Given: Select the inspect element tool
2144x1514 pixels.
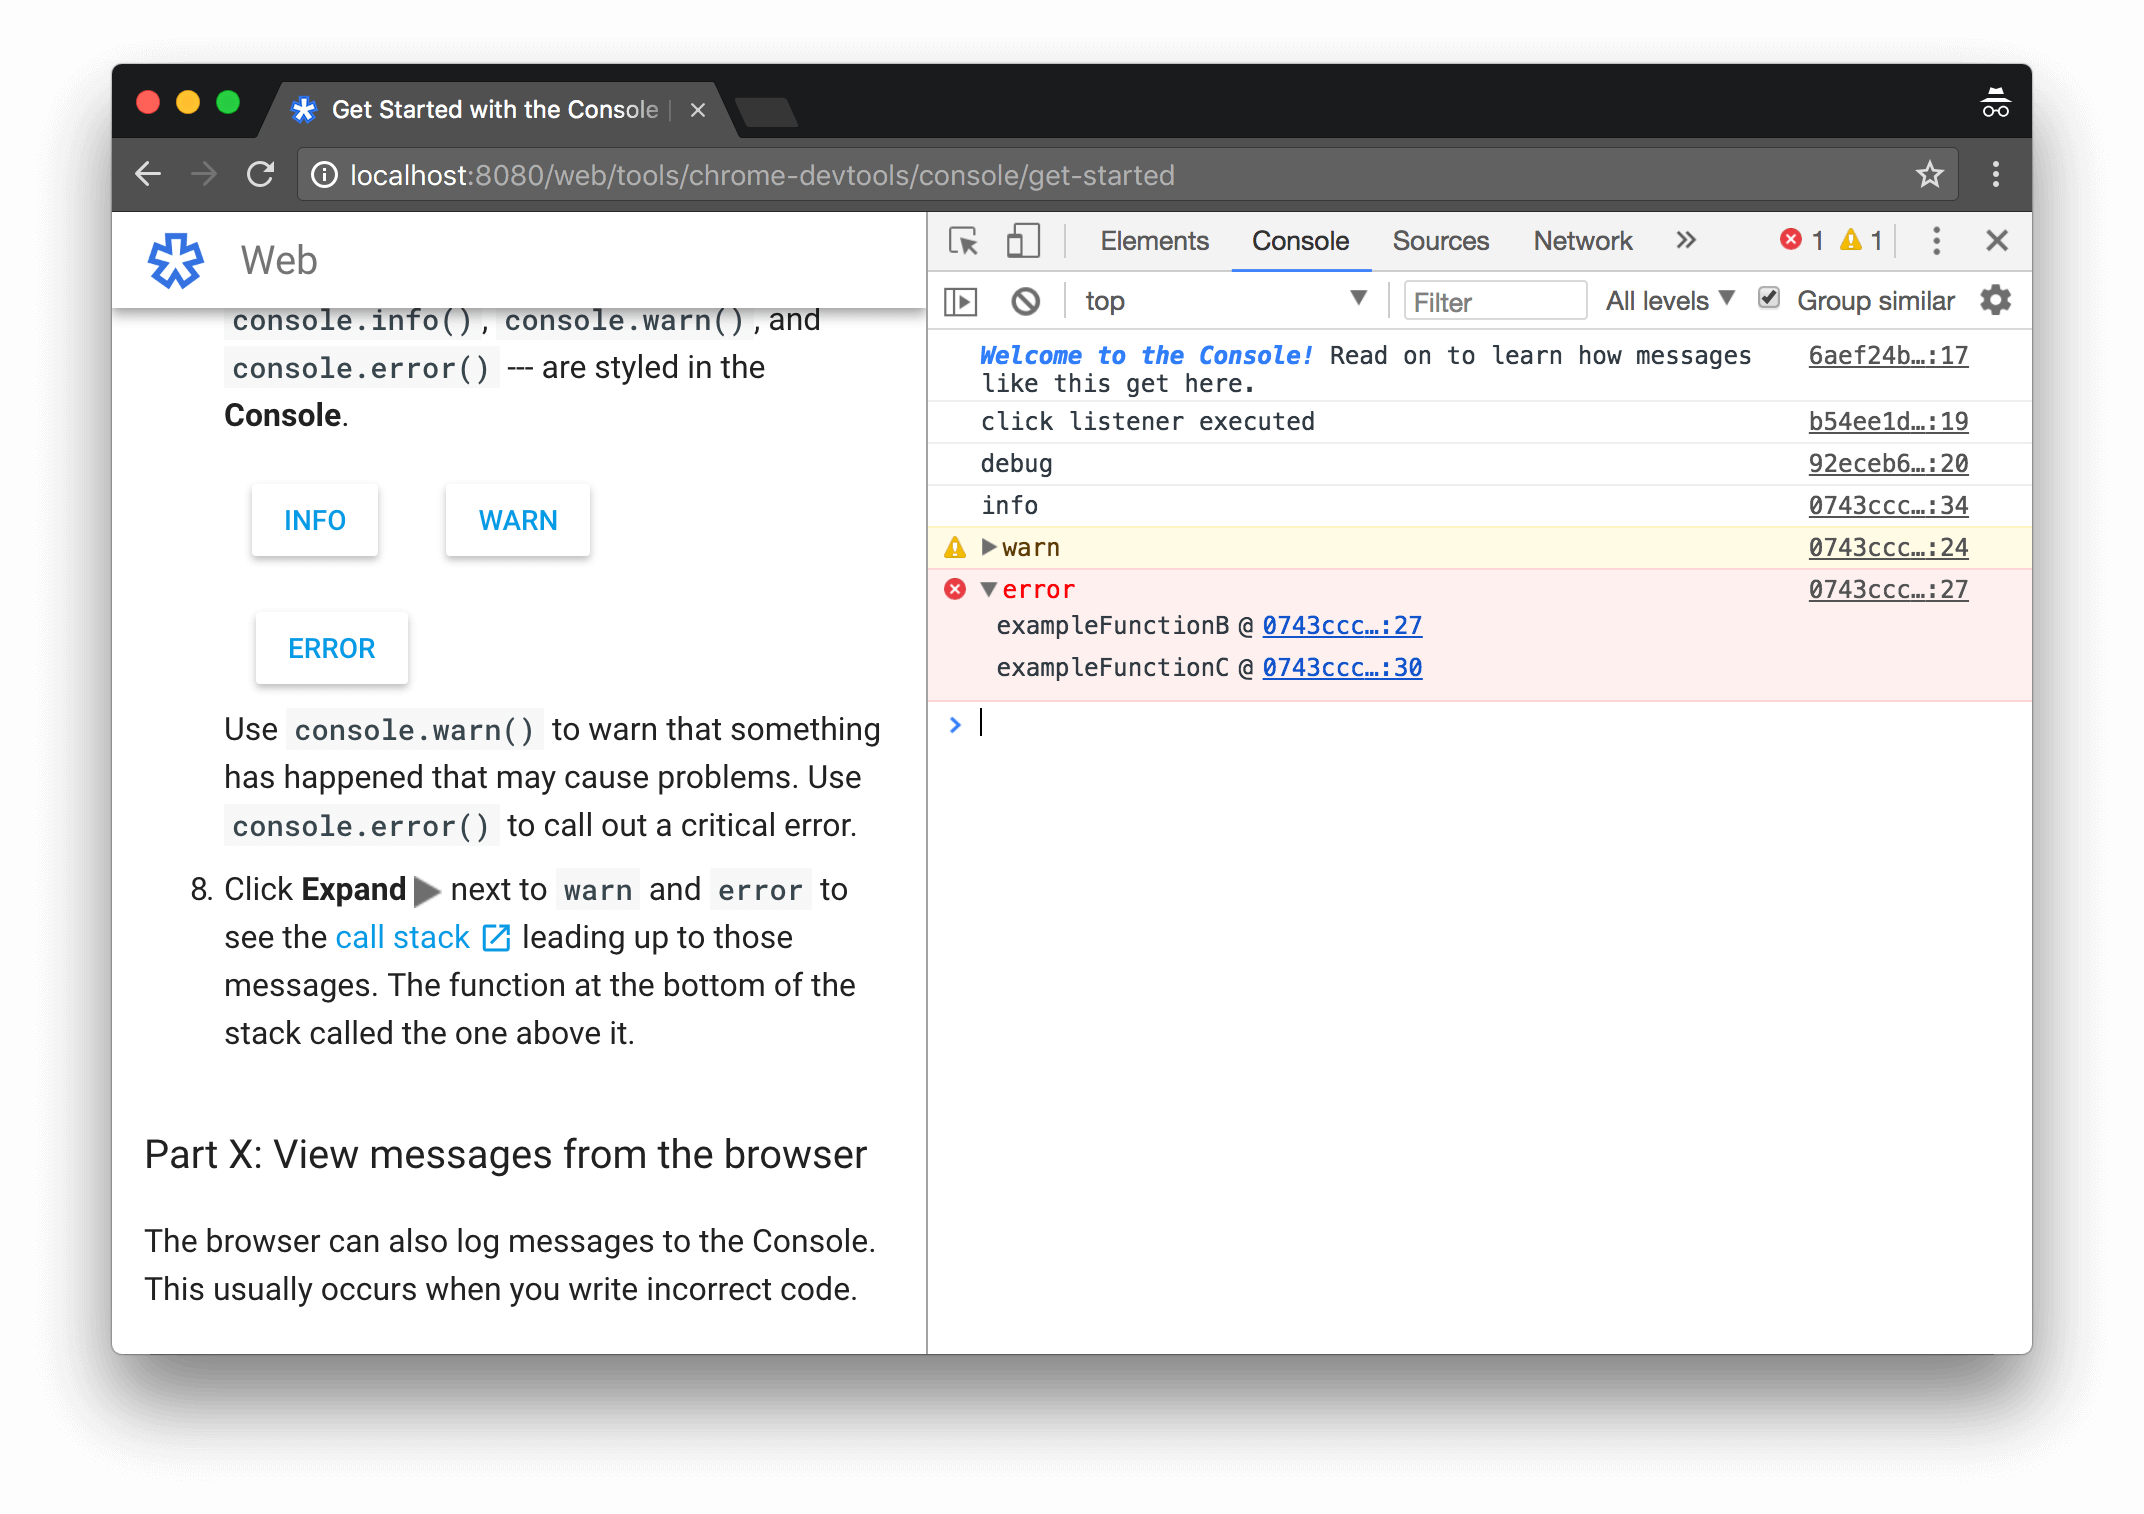Looking at the screenshot, I should [x=962, y=241].
